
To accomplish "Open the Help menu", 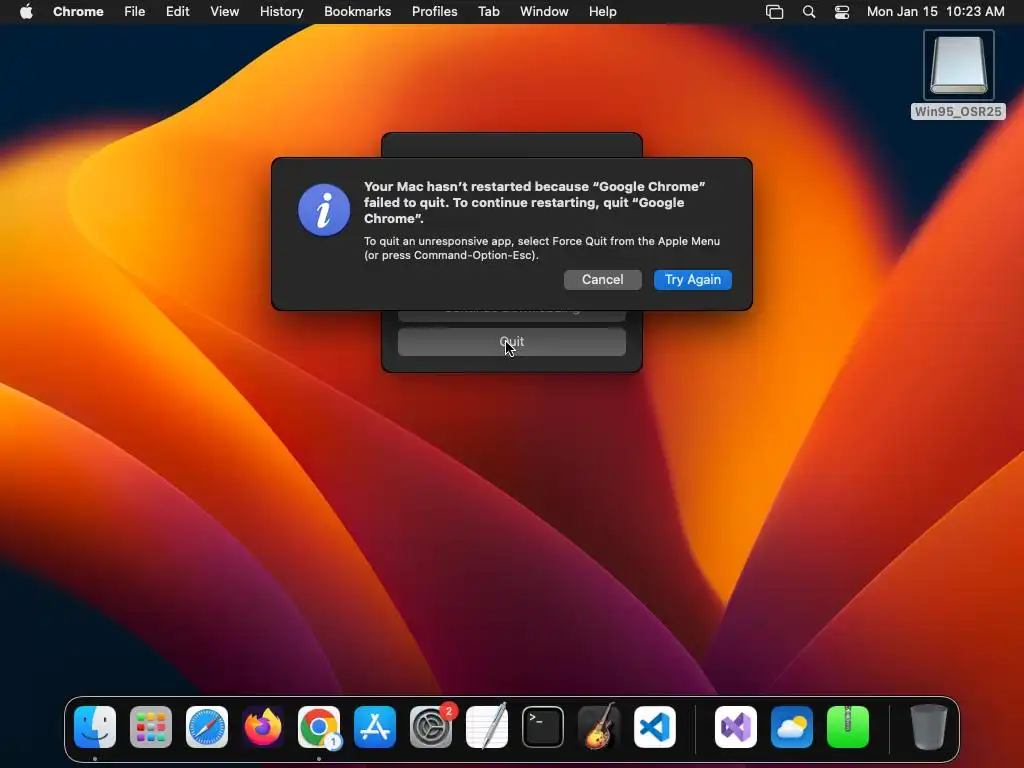I will tap(603, 12).
